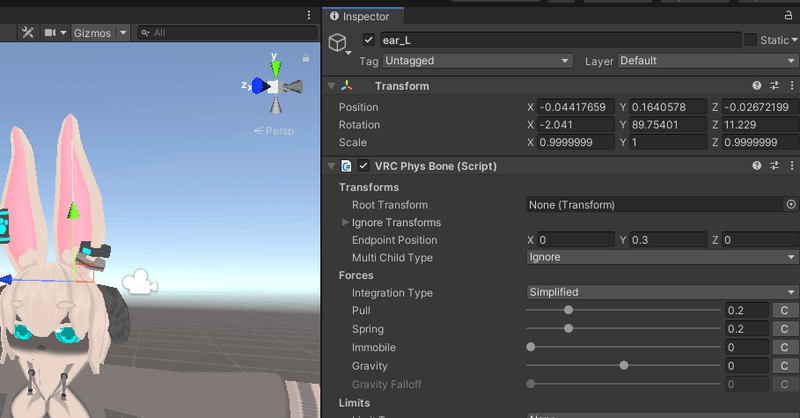Click the gray bottom gizmo cone

[x=276, y=105]
